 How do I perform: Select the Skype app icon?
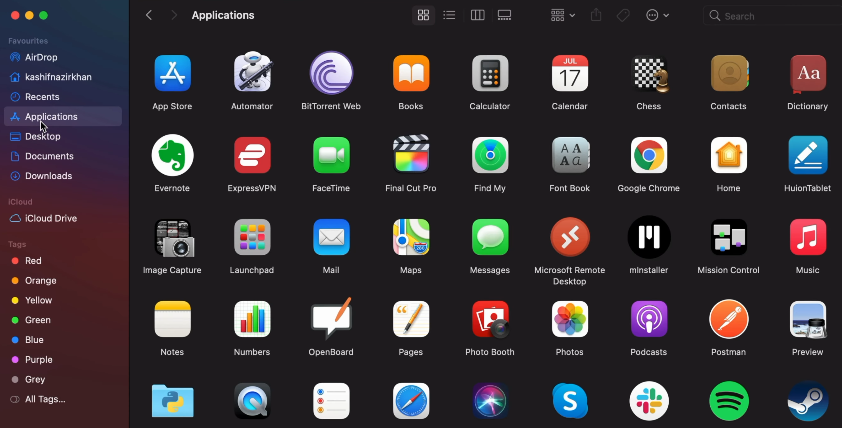click(x=570, y=401)
